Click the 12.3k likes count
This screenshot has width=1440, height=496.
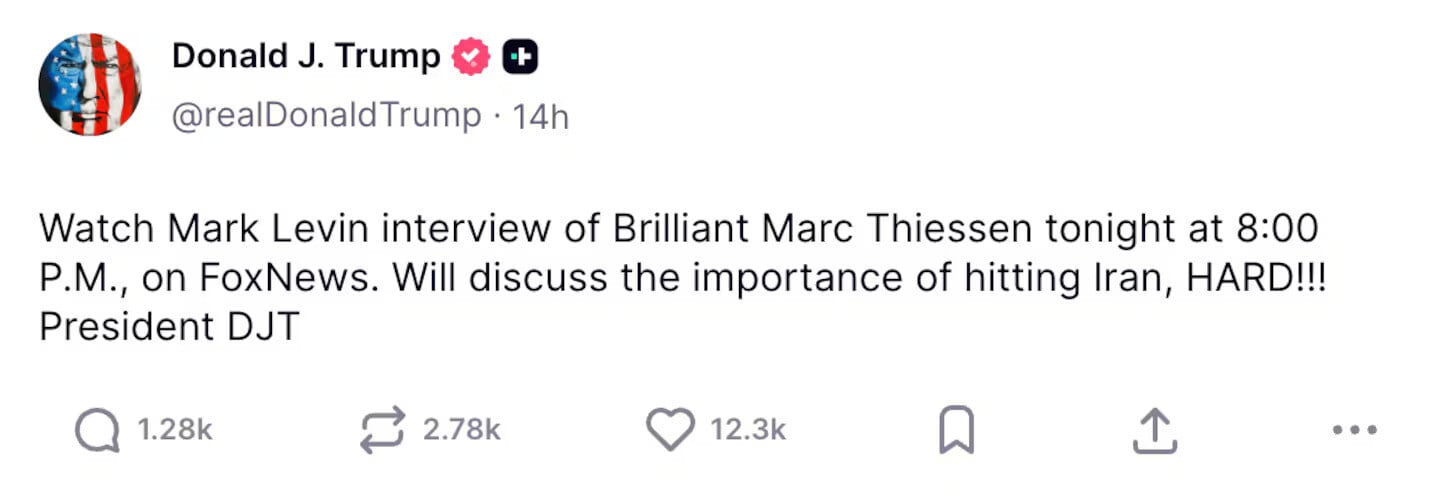[x=748, y=431]
